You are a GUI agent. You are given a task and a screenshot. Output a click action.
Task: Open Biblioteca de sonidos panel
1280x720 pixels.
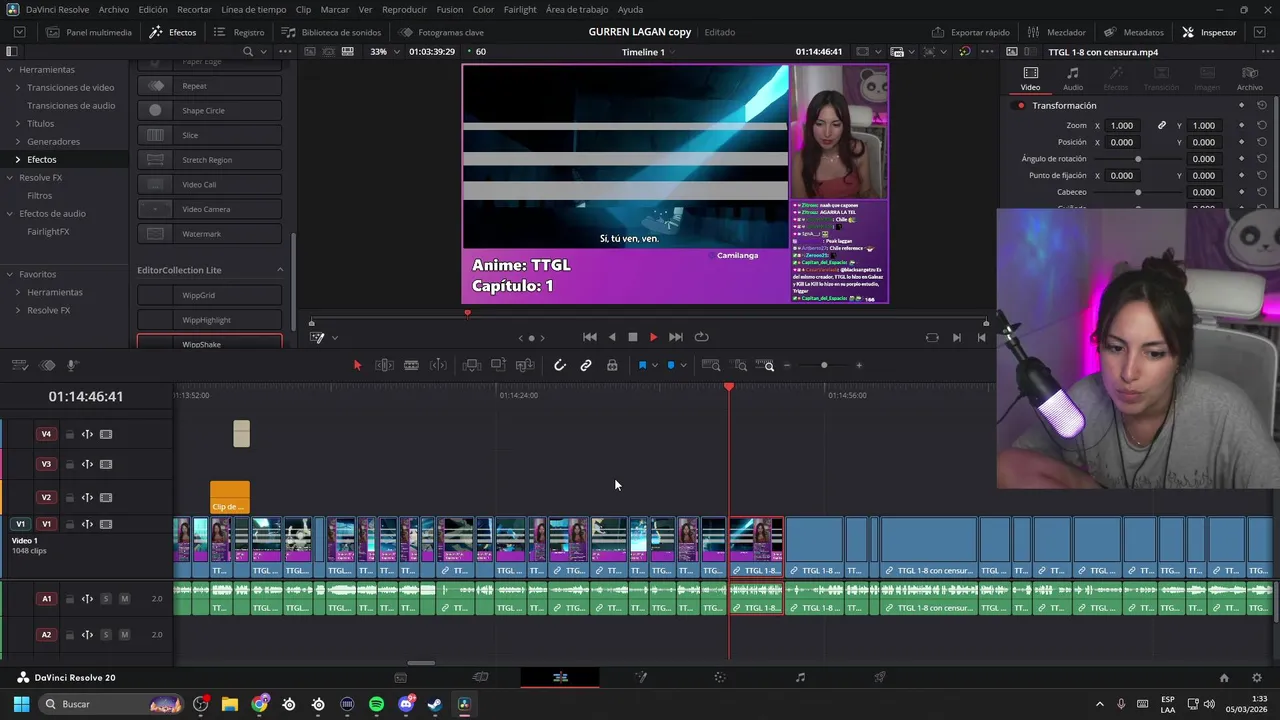point(332,32)
